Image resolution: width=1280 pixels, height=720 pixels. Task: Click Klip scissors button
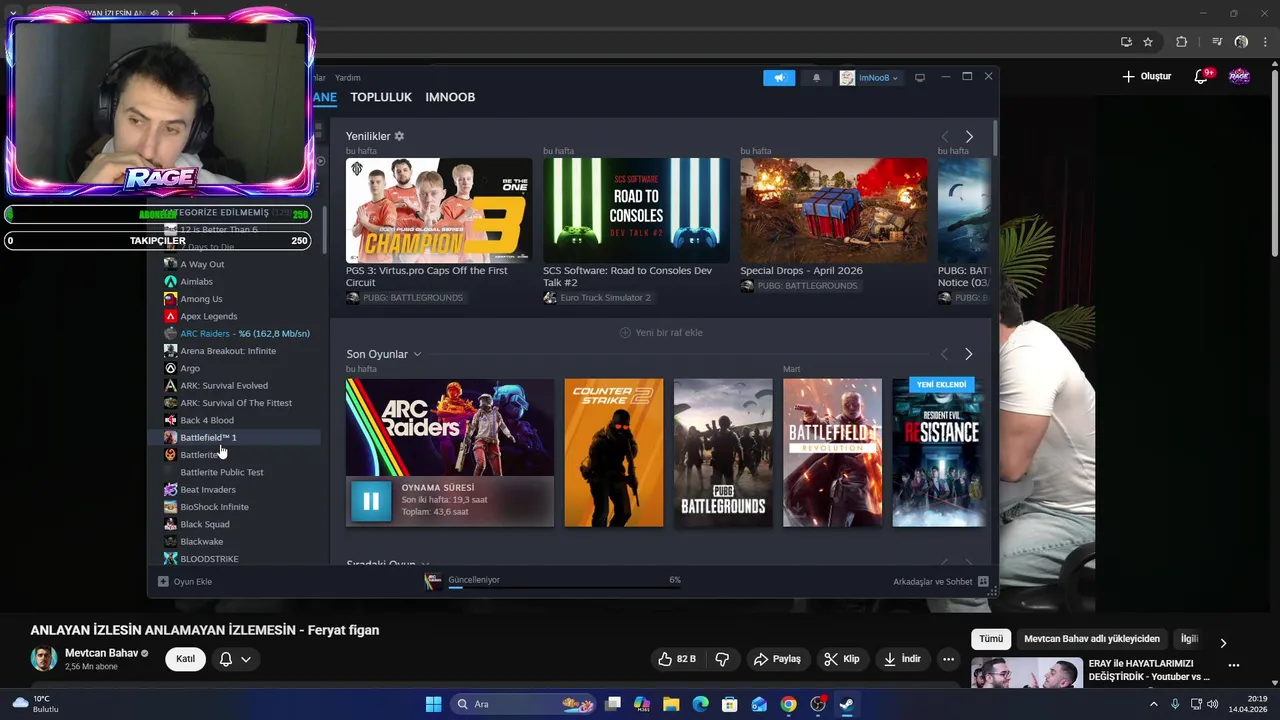(841, 659)
